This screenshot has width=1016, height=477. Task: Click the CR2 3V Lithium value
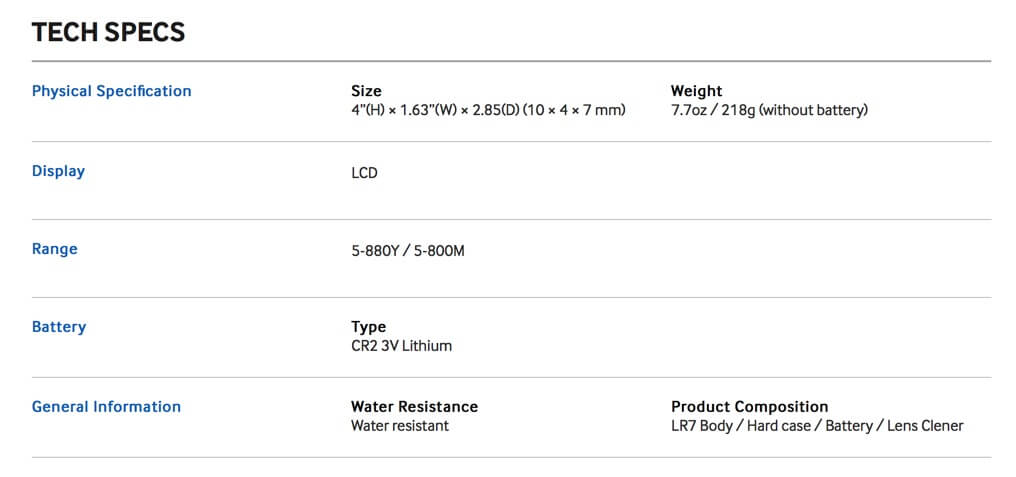coord(402,346)
